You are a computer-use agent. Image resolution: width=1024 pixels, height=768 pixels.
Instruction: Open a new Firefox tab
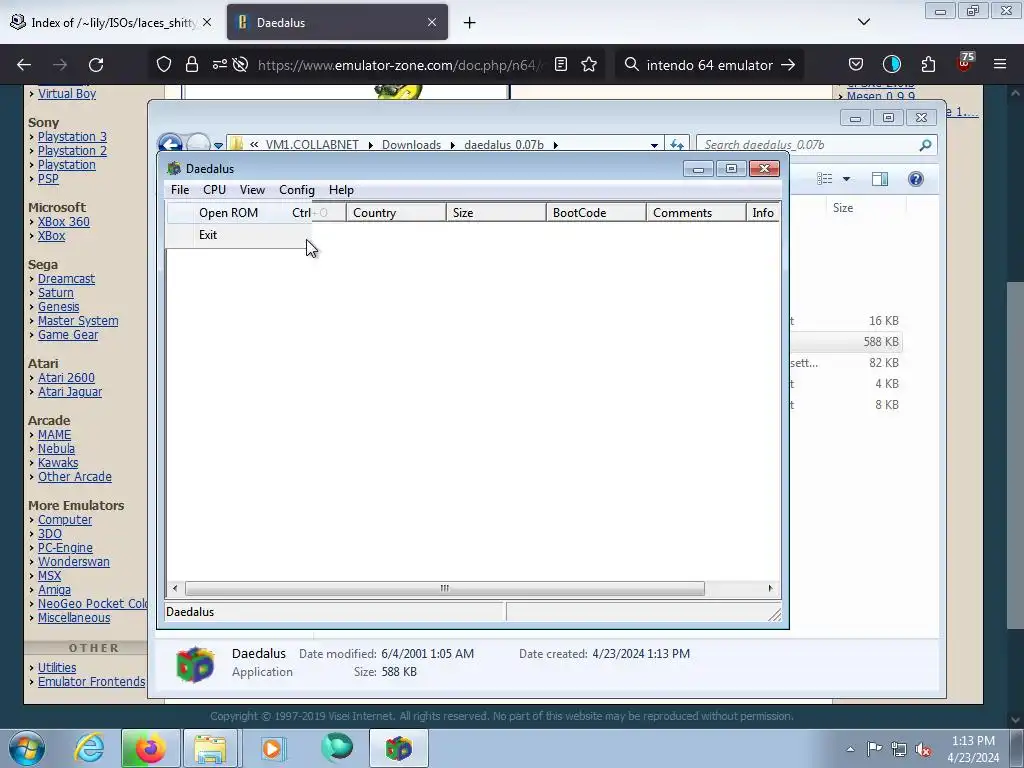click(470, 23)
